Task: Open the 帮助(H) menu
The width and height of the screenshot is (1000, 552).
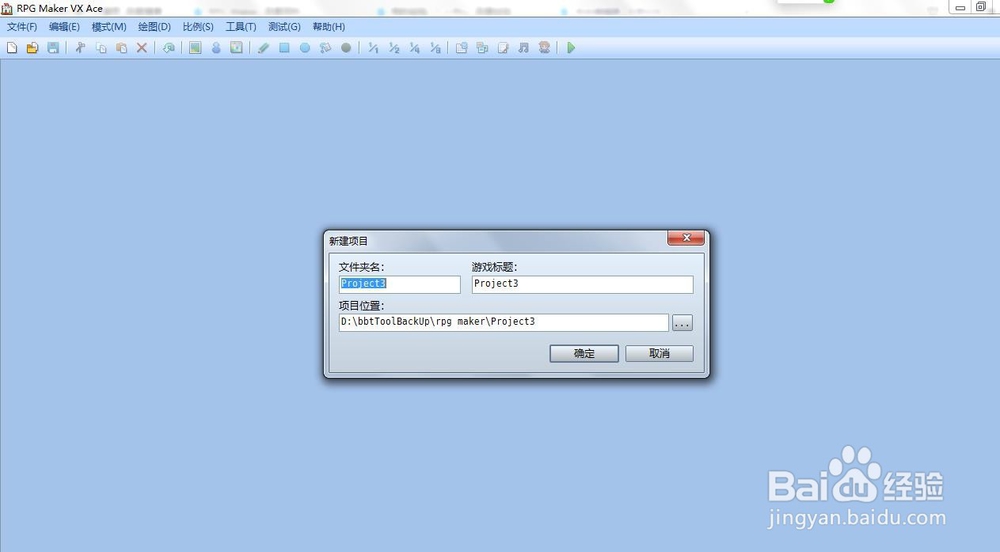Action: click(x=328, y=27)
